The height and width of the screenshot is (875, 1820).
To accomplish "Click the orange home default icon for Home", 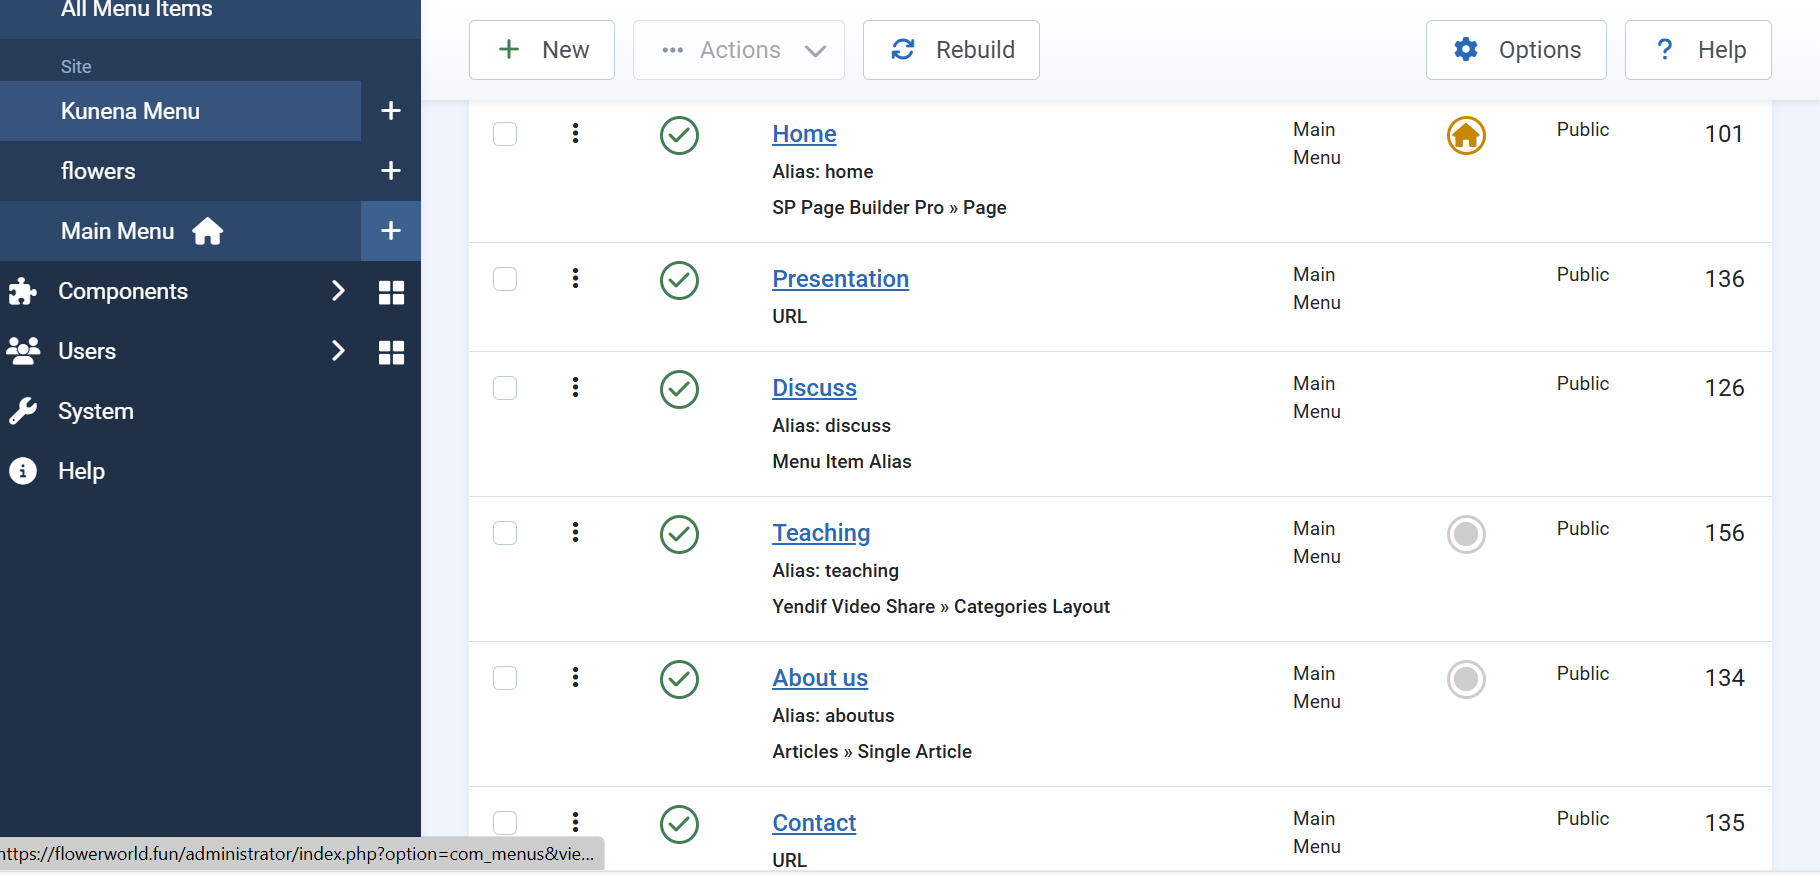I will (1466, 135).
